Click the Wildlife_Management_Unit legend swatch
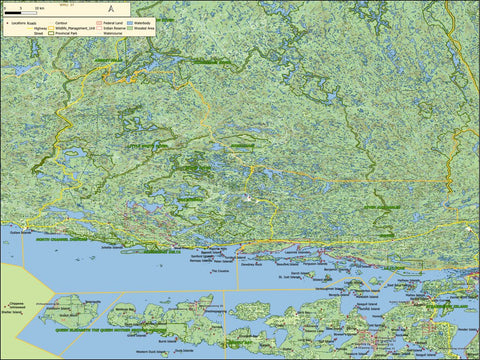This screenshot has width=480, height=360. coord(51,28)
